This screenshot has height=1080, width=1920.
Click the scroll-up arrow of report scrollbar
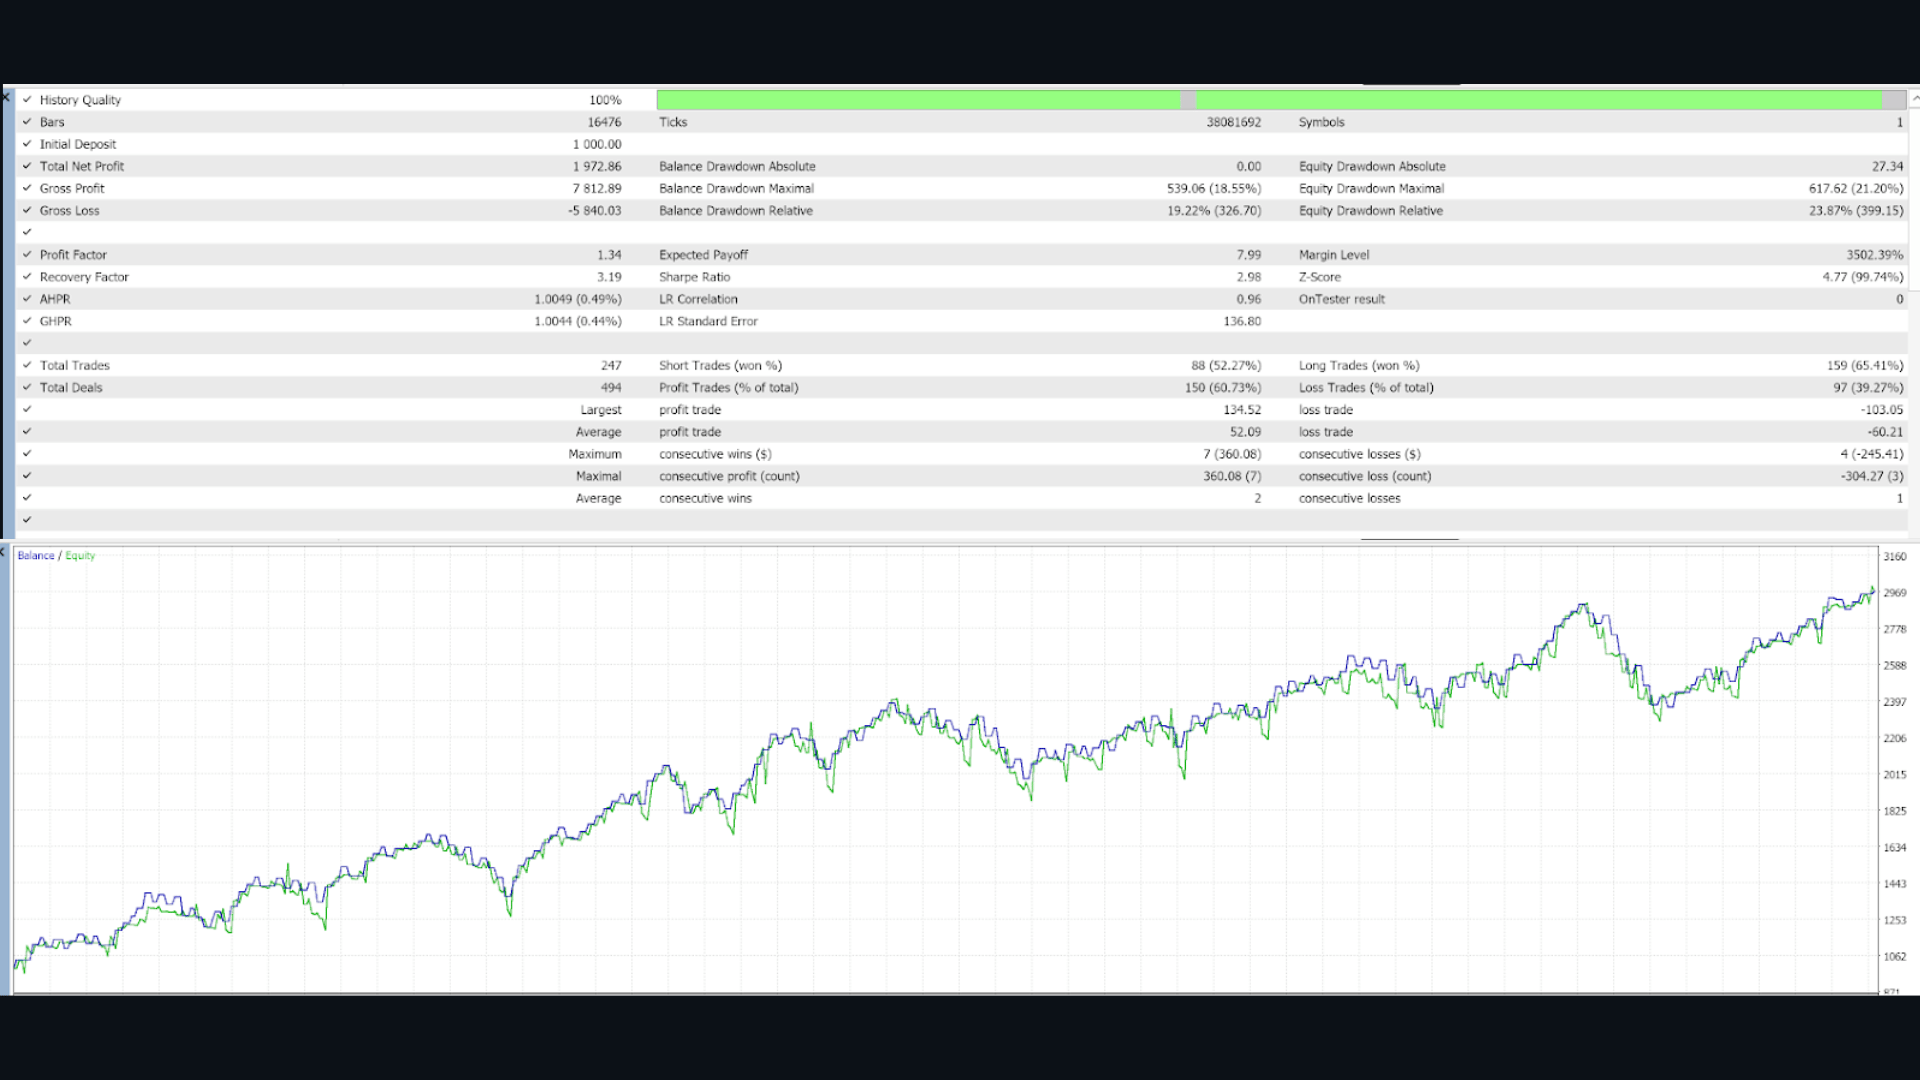coord(1914,99)
